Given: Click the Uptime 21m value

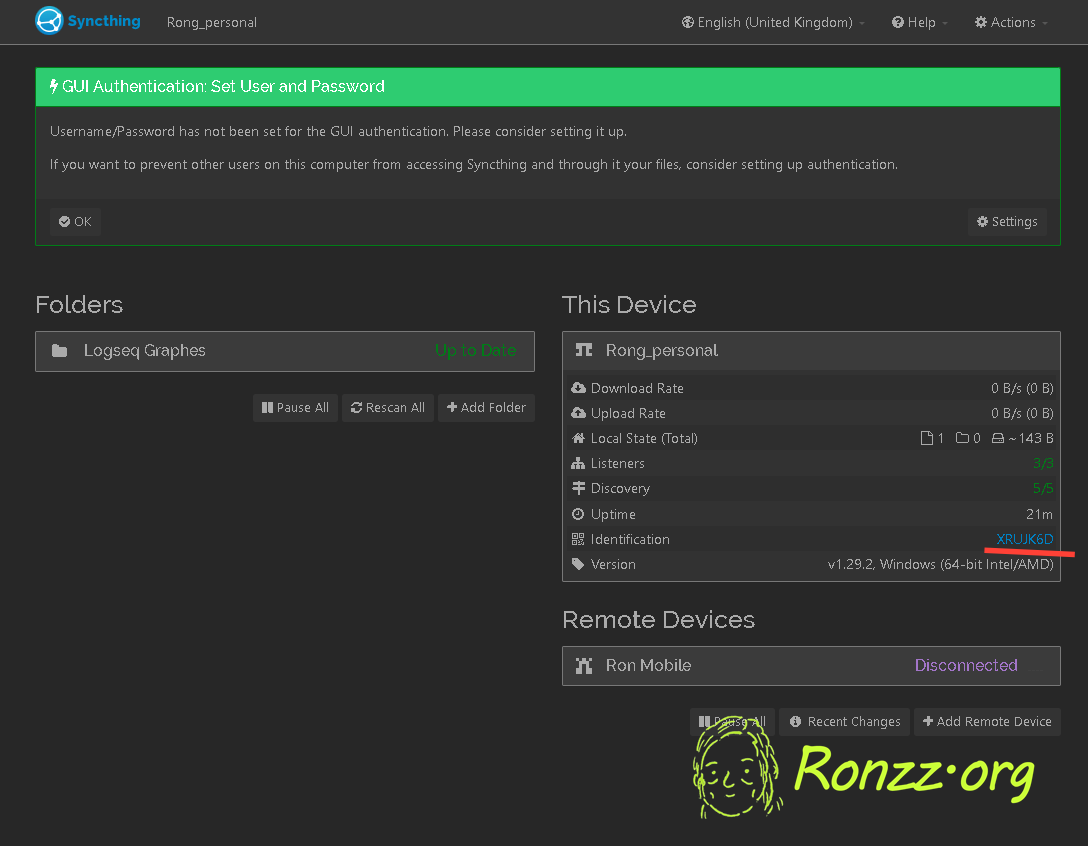Looking at the screenshot, I should (x=1039, y=514).
